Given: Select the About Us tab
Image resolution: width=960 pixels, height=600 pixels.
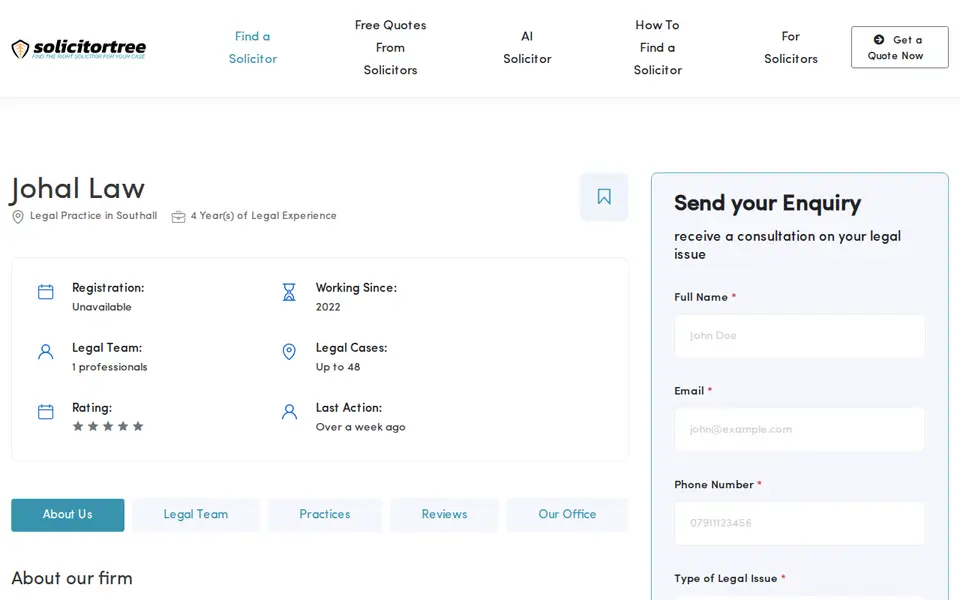Looking at the screenshot, I should click(67, 515).
